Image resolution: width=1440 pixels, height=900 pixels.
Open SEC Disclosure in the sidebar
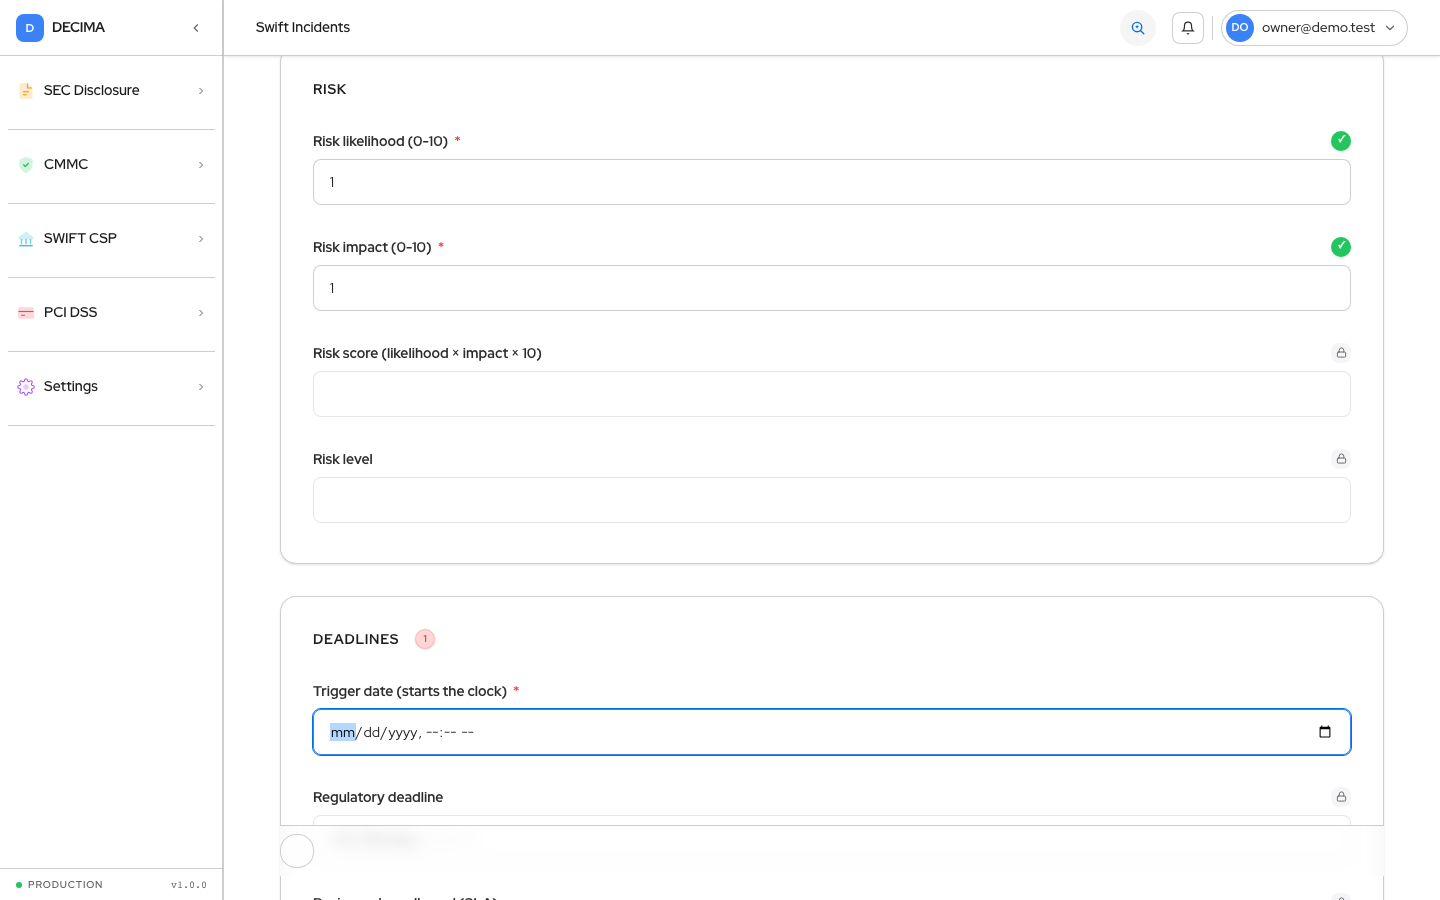pyautogui.click(x=112, y=91)
